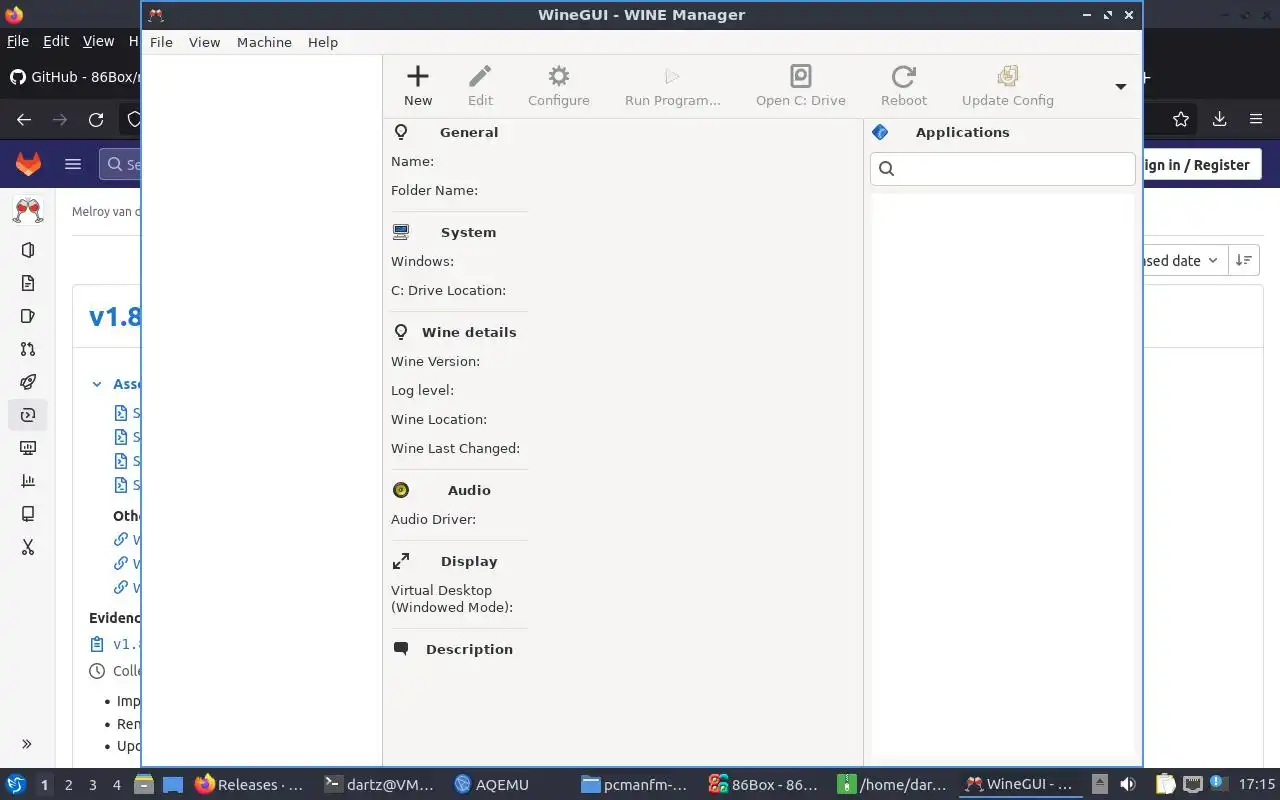Click the 'C: Drive Location:' label
This screenshot has width=1280, height=800.
pos(448,290)
